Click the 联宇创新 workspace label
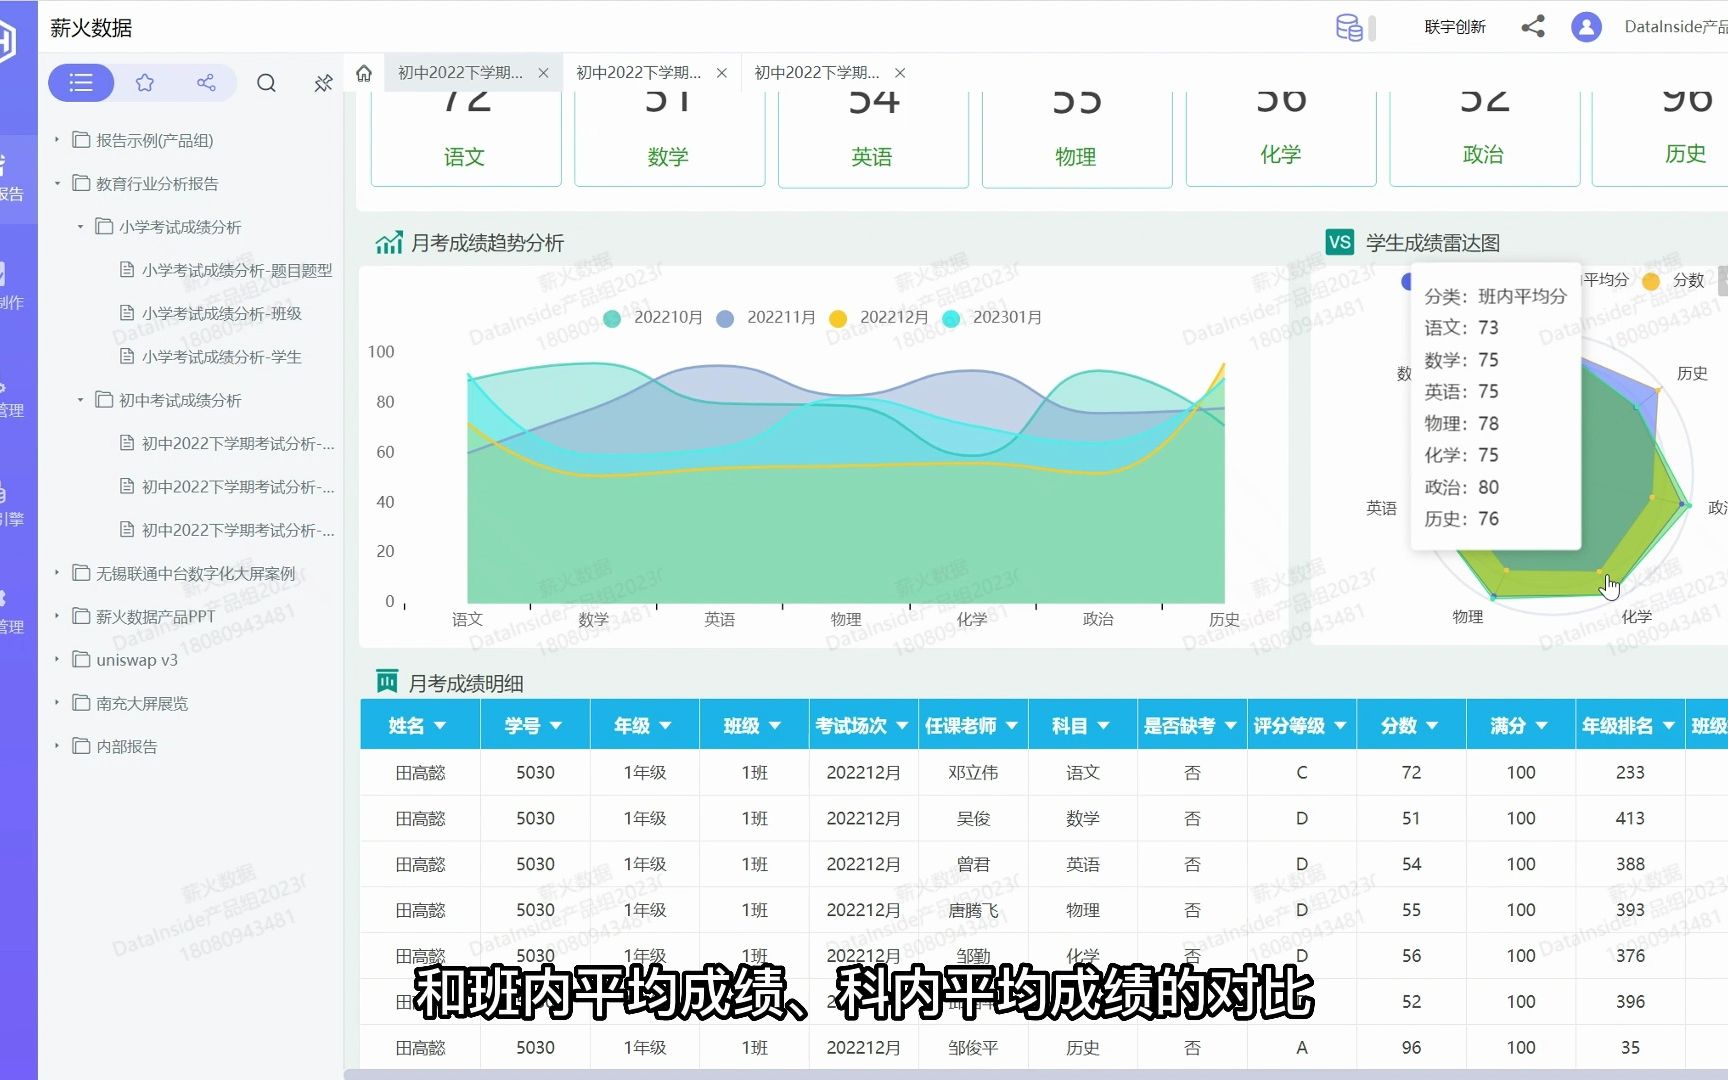 (1455, 27)
